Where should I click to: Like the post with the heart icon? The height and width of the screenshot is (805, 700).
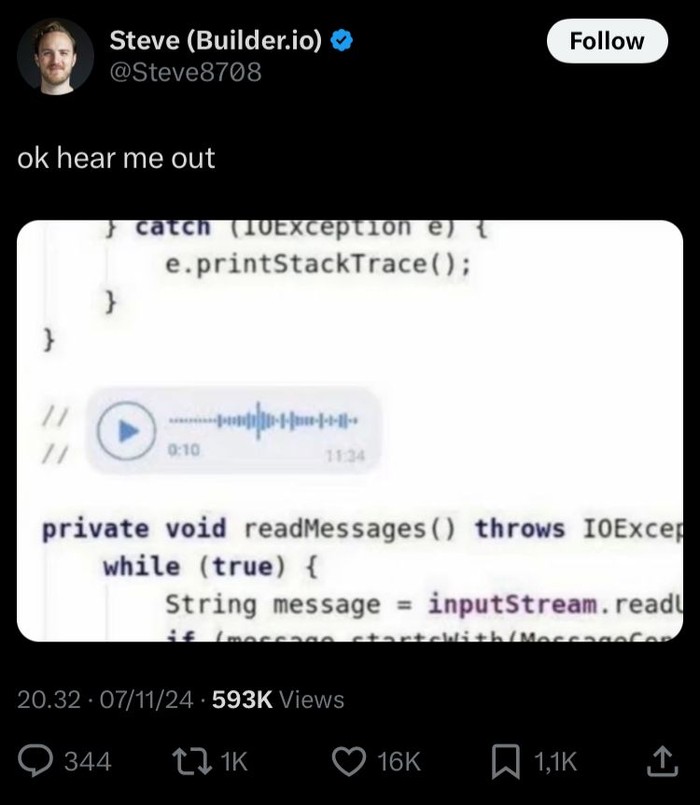tap(349, 761)
